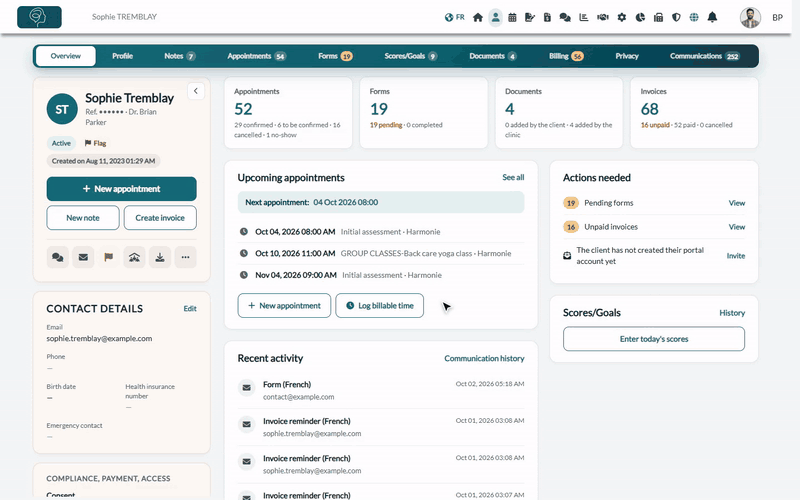This screenshot has width=800, height=500.
Task: Click the download quick action icon
Action: click(x=160, y=257)
